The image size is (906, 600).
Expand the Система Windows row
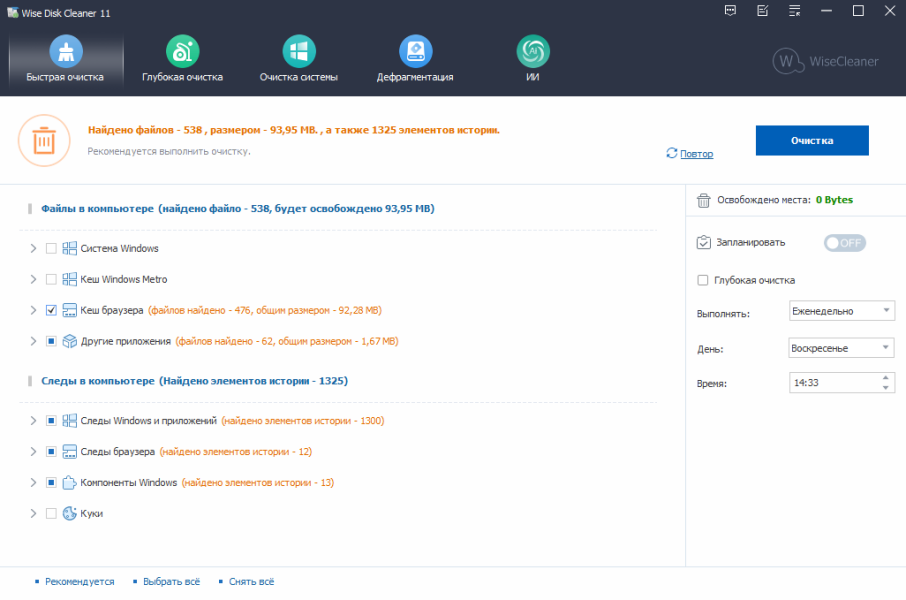(33, 249)
